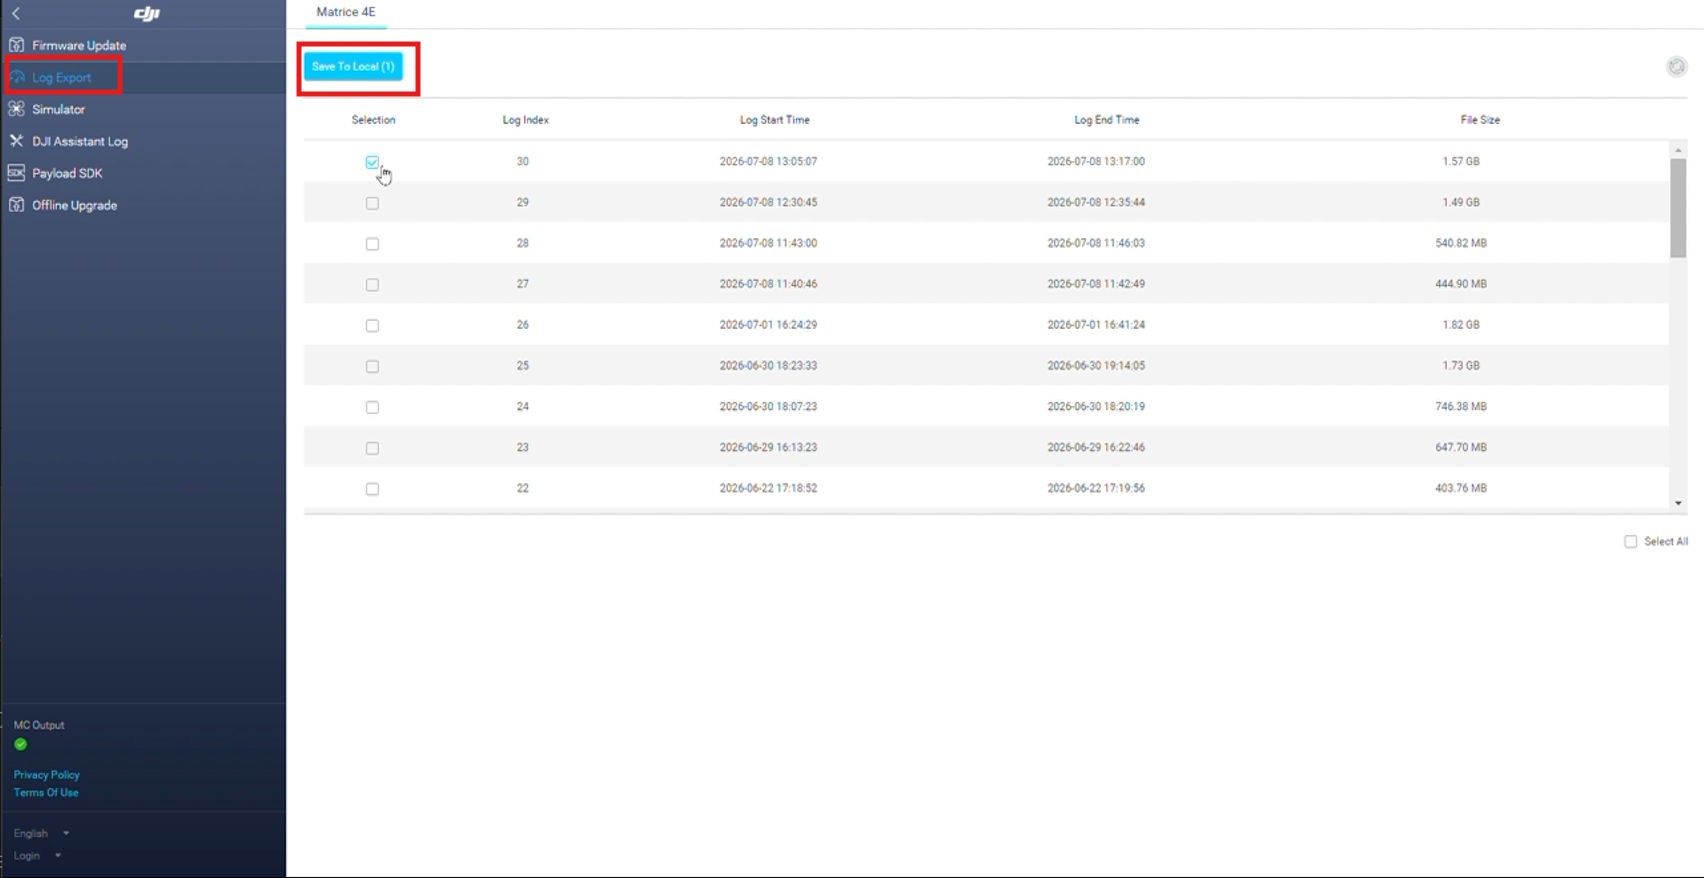1704x878 pixels.
Task: Open the English language dropdown
Action: tap(41, 833)
